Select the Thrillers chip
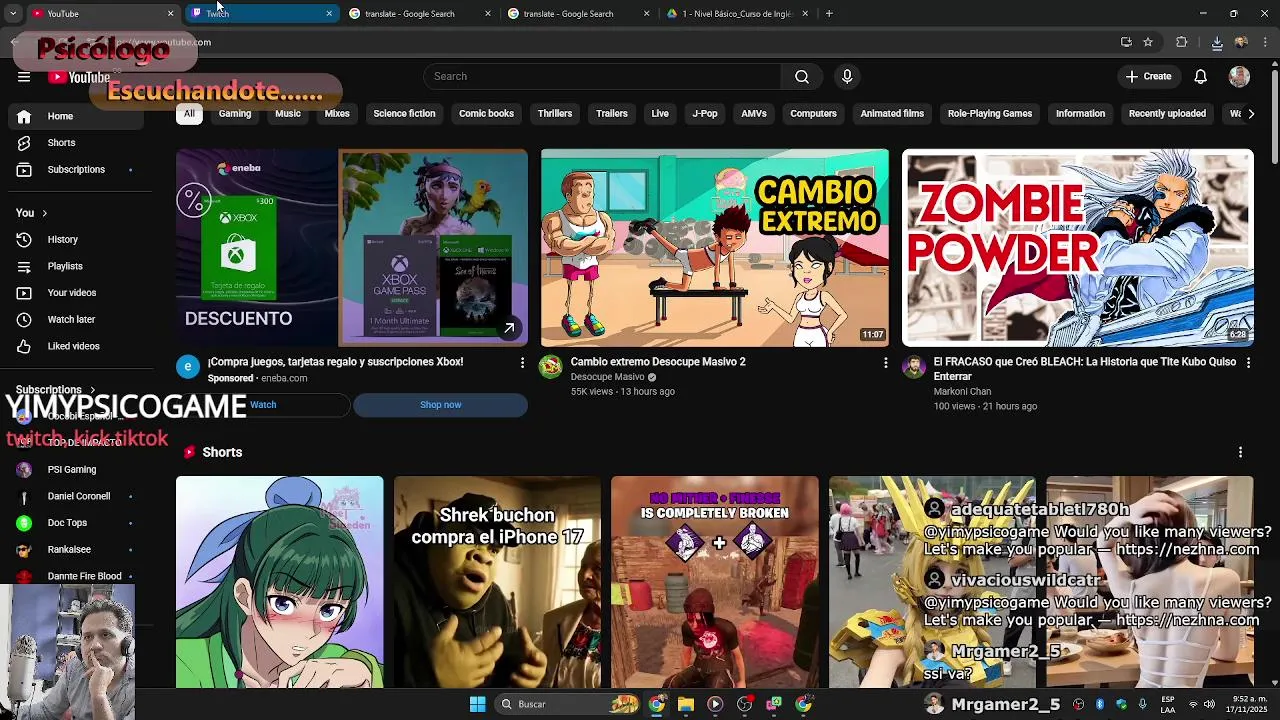The height and width of the screenshot is (720, 1280). 555,114
